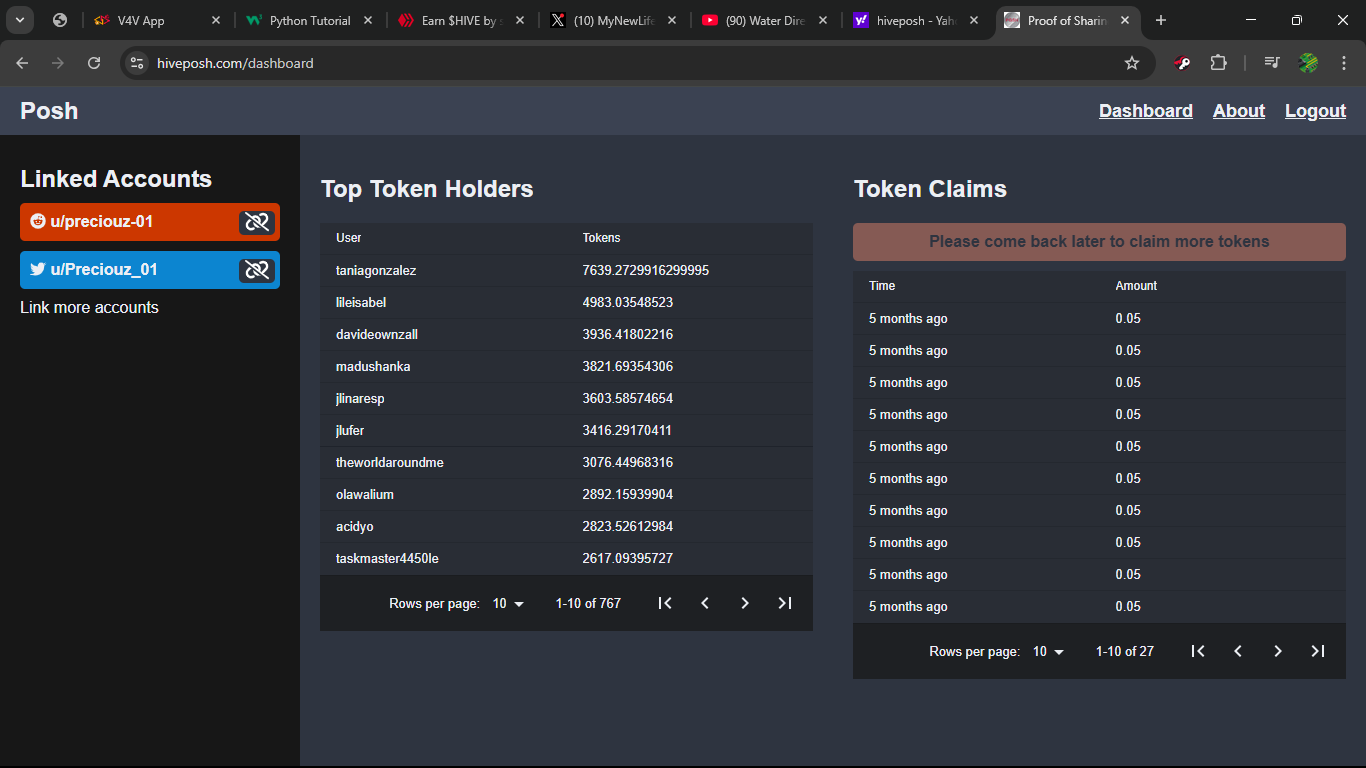Viewport: 1366px width, 768px height.
Task: Select user taskmaster4450le in holders table
Action: point(387,559)
